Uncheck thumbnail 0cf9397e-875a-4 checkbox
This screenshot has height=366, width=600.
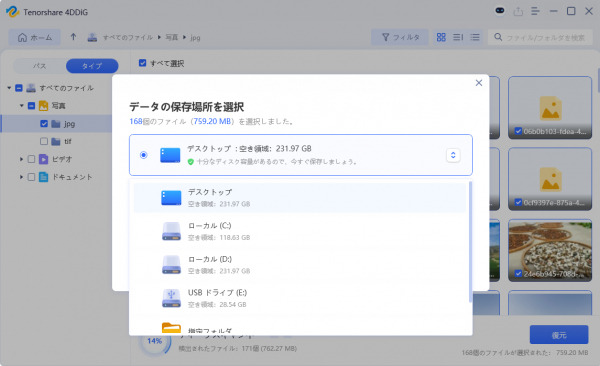pos(518,202)
